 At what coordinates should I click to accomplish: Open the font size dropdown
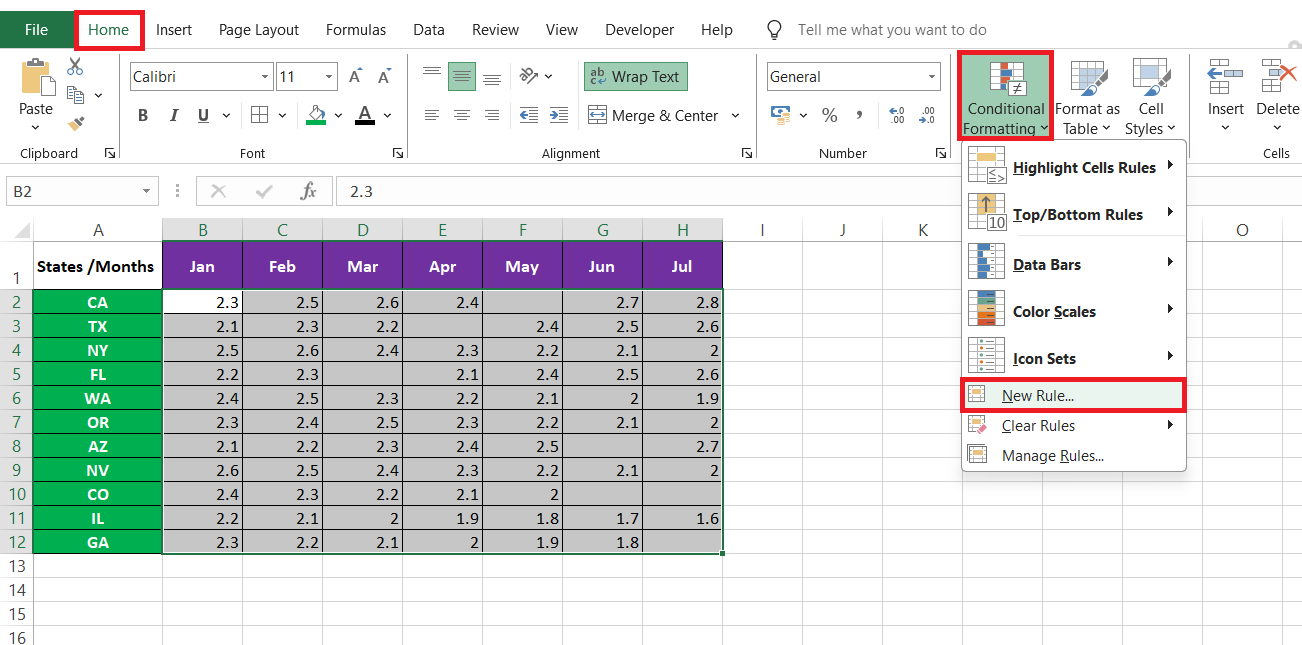[x=330, y=77]
